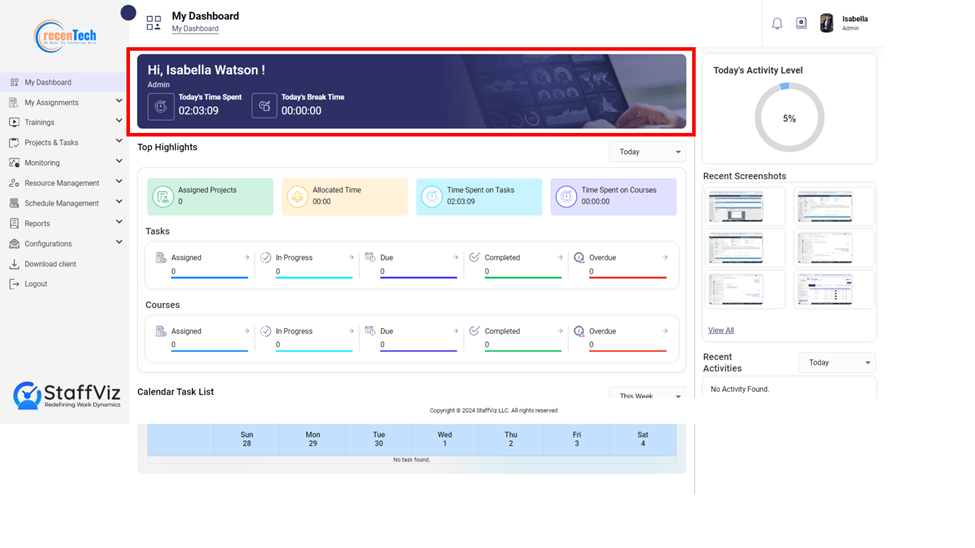Click the Projects & Tasks sidebar icon

pyautogui.click(x=14, y=142)
